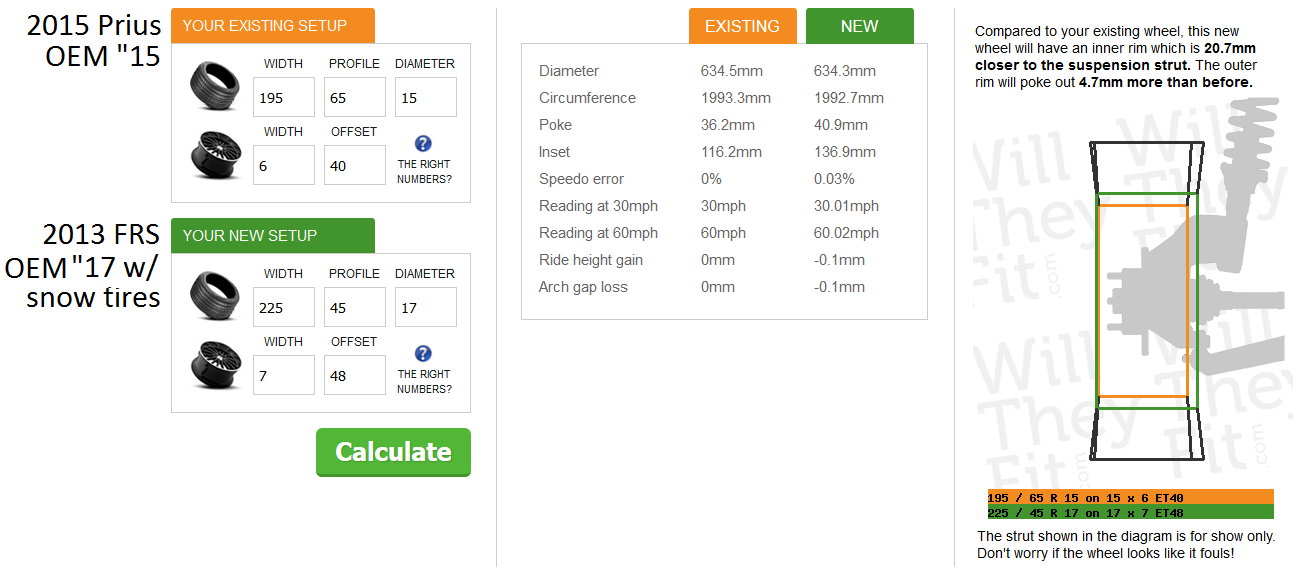1297x572 pixels.
Task: Click the new setup wheel rim image
Action: click(214, 365)
